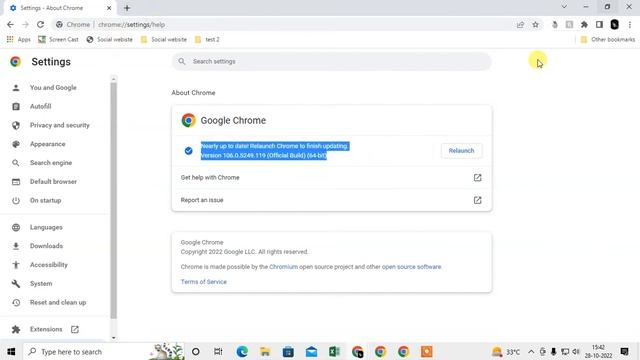Viewport: 640px width, 360px height.
Task: Focus the Search settings field
Action: coord(331,62)
